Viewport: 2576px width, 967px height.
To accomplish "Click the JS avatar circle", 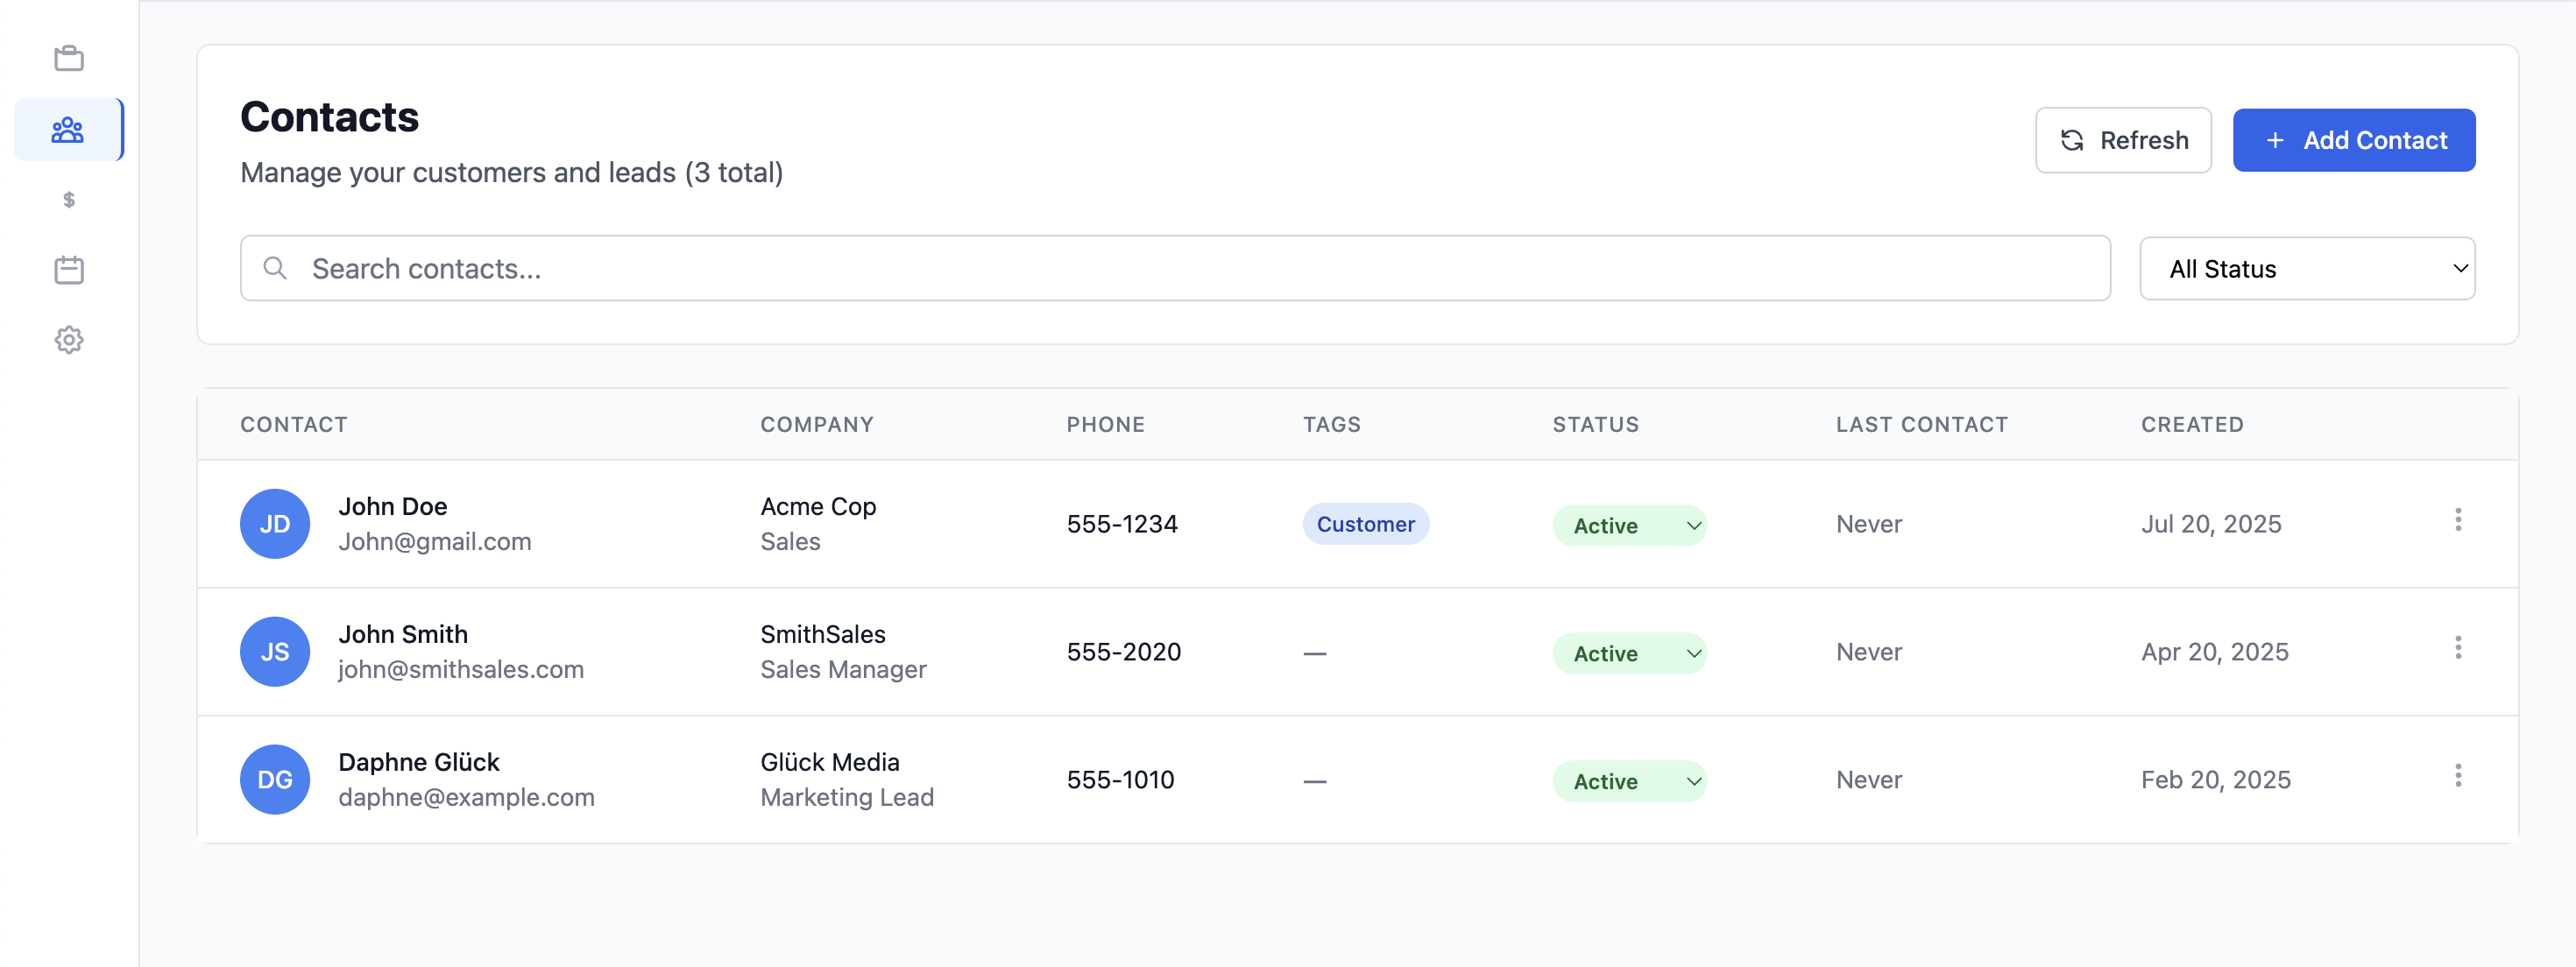I will pyautogui.click(x=275, y=652).
